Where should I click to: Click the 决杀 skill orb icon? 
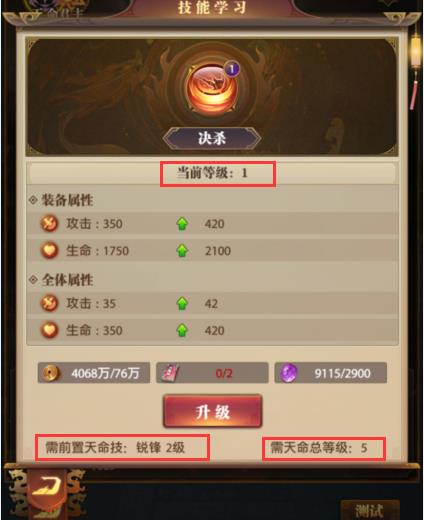click(x=212, y=88)
